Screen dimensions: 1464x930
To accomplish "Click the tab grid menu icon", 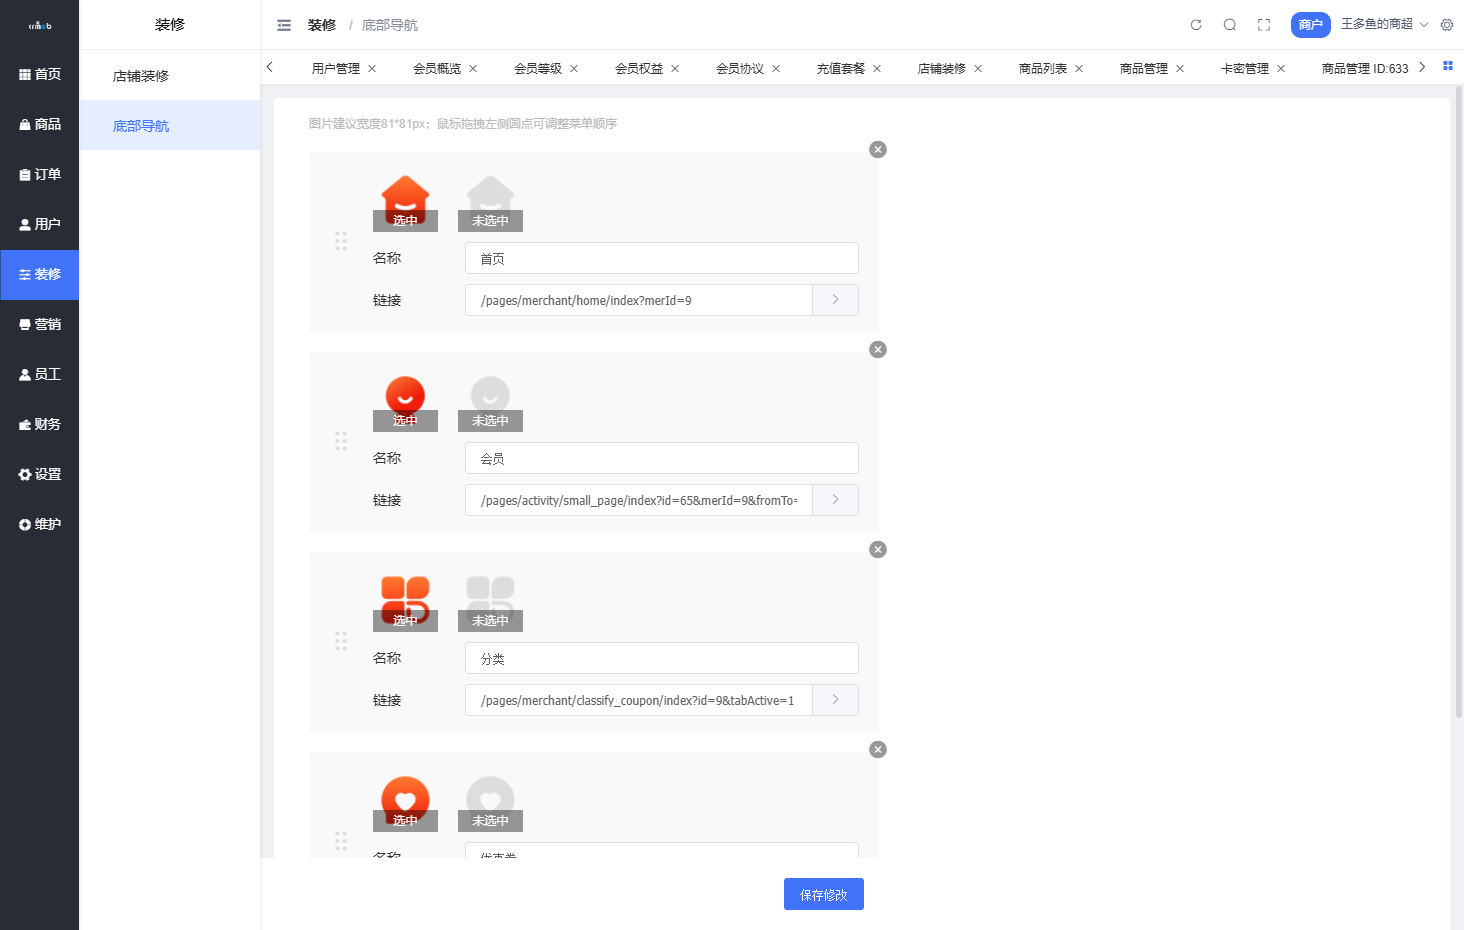I will coord(1447,66).
